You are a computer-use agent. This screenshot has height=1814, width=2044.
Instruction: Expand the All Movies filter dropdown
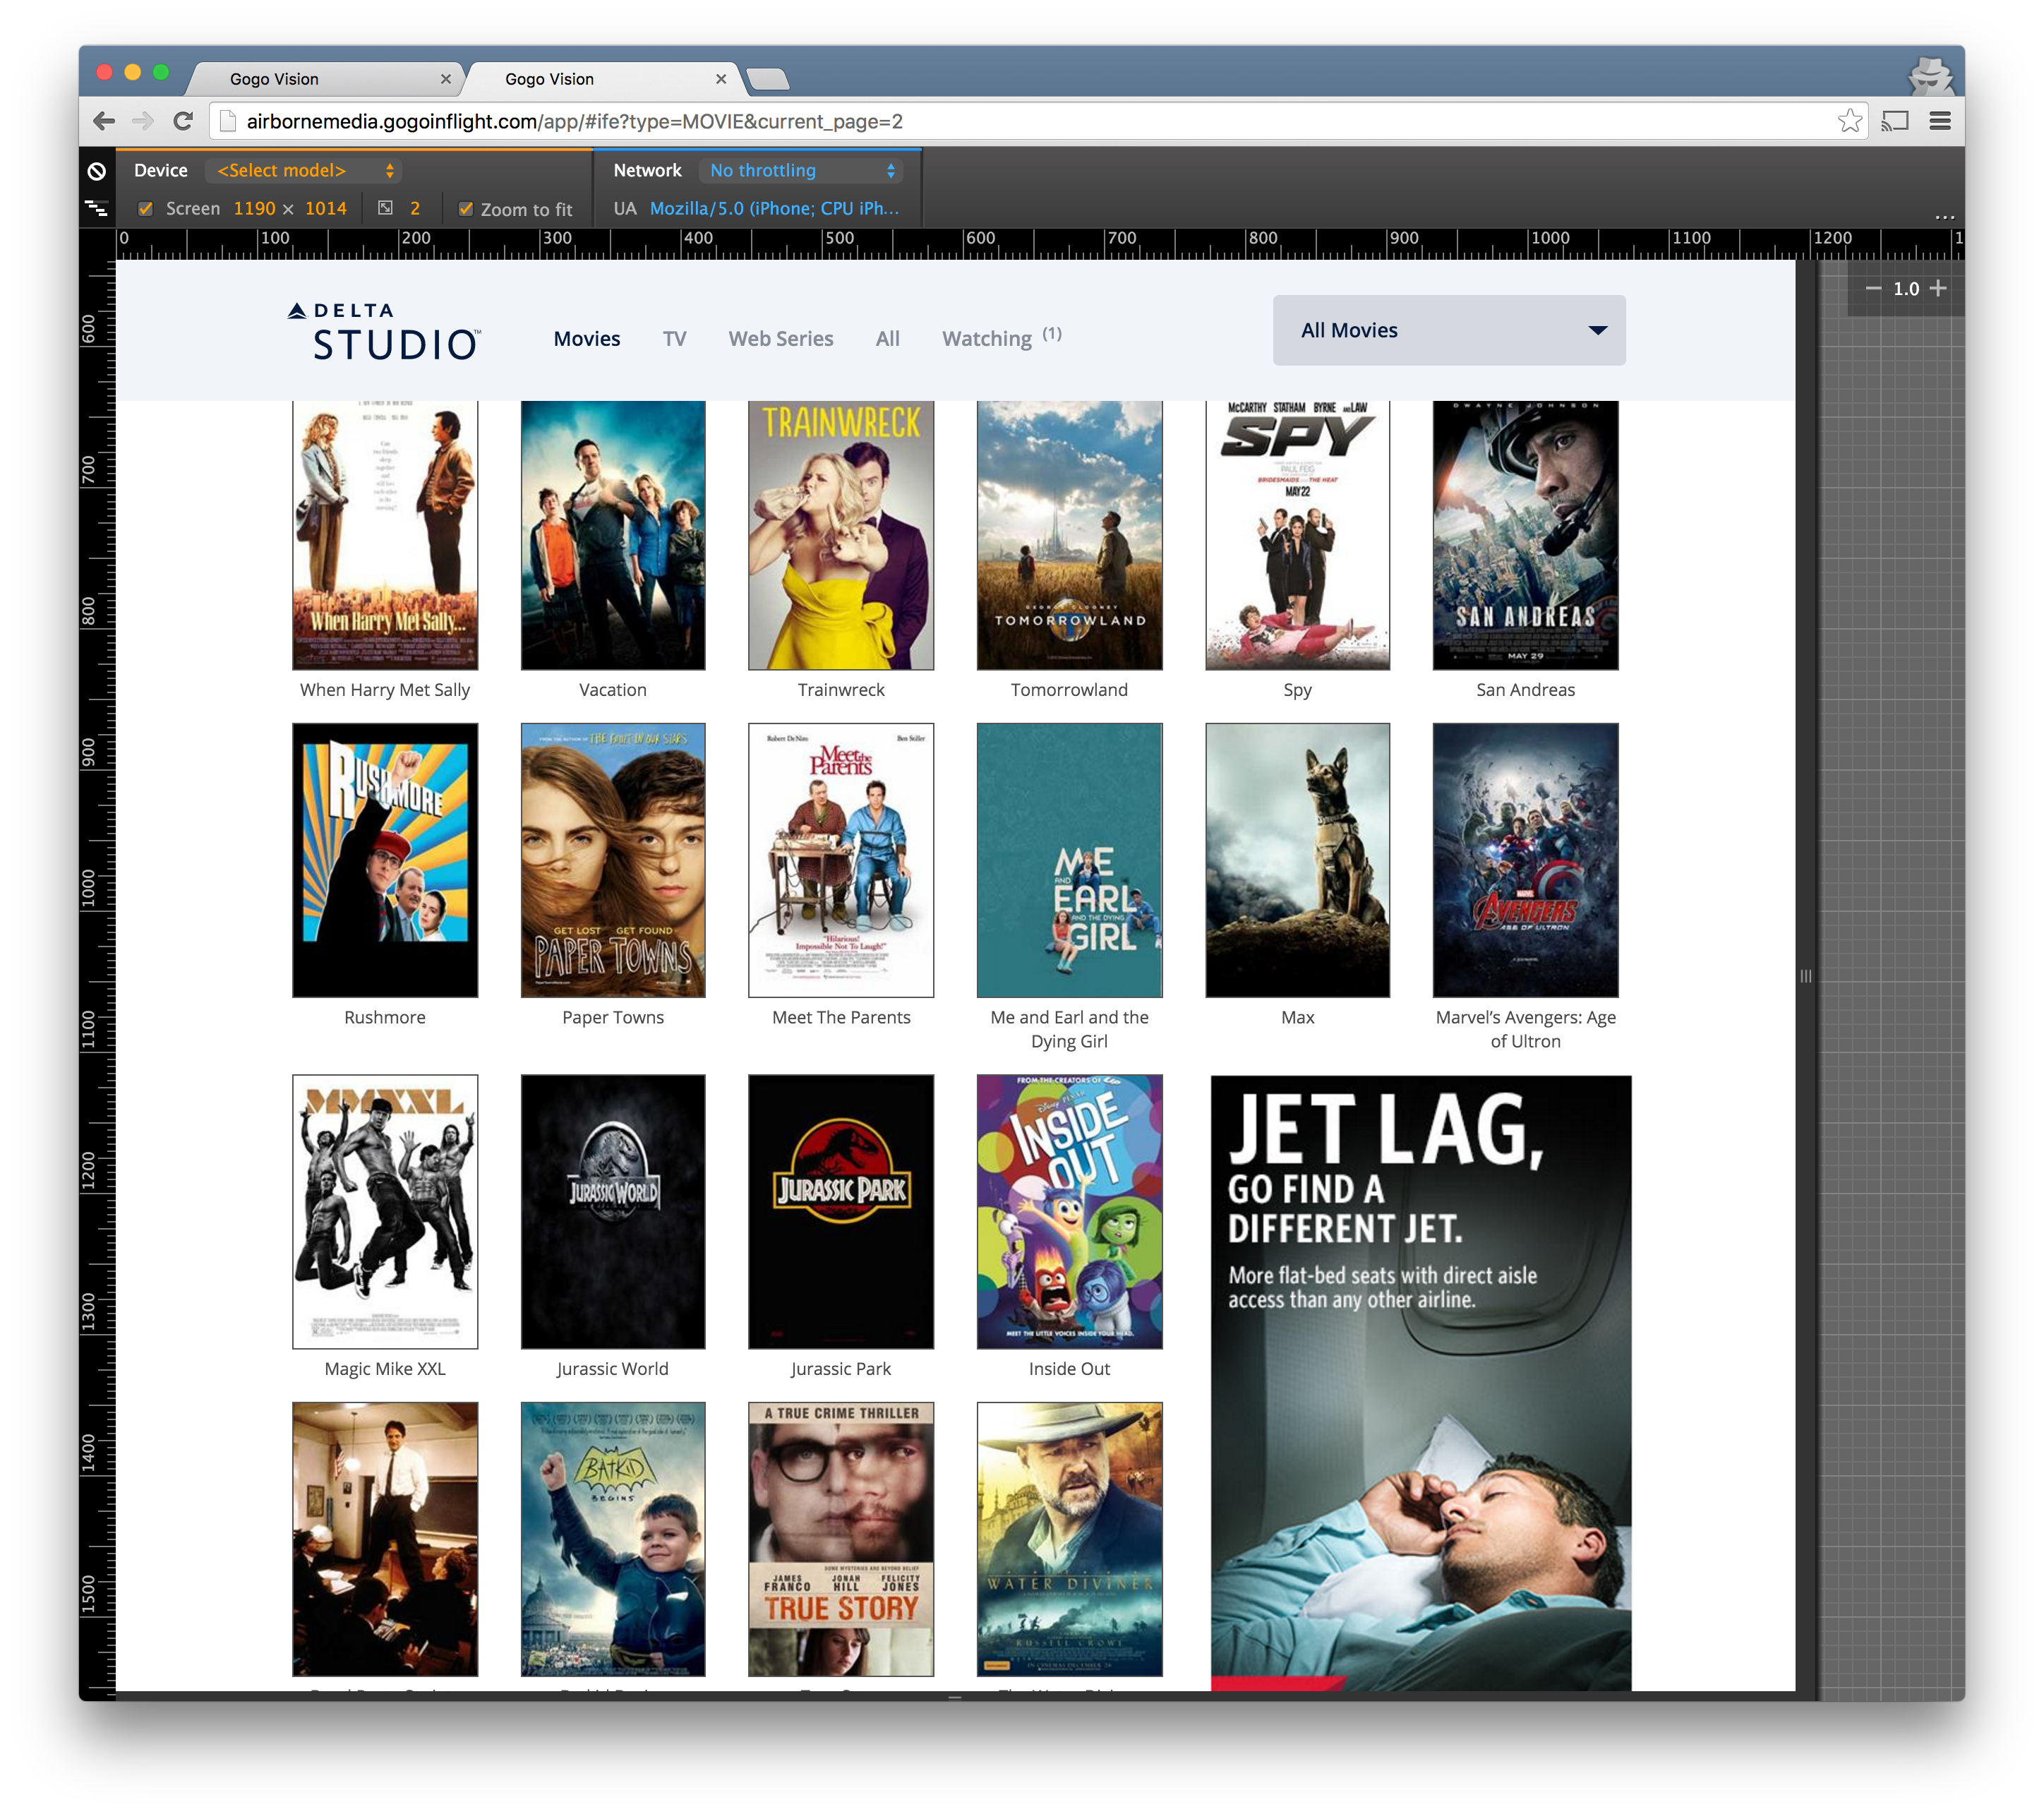[1448, 330]
